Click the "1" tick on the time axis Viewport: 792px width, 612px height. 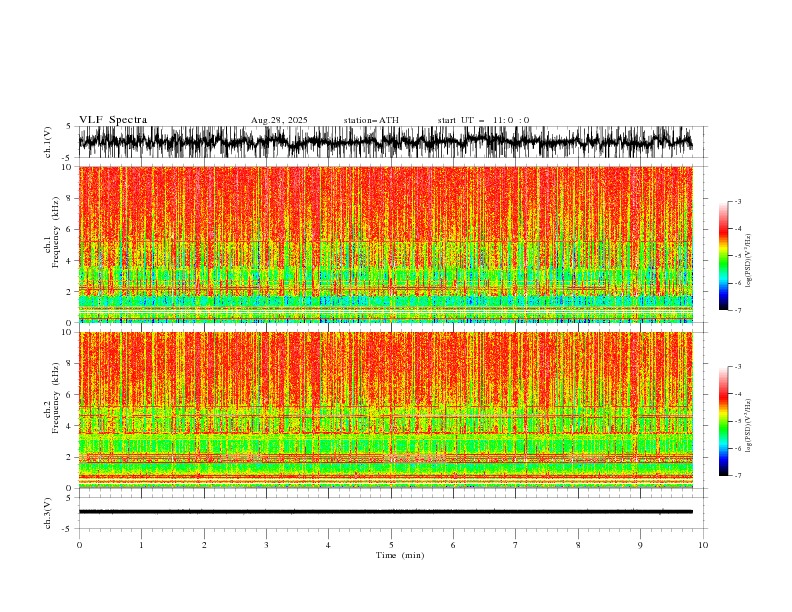coord(141,545)
